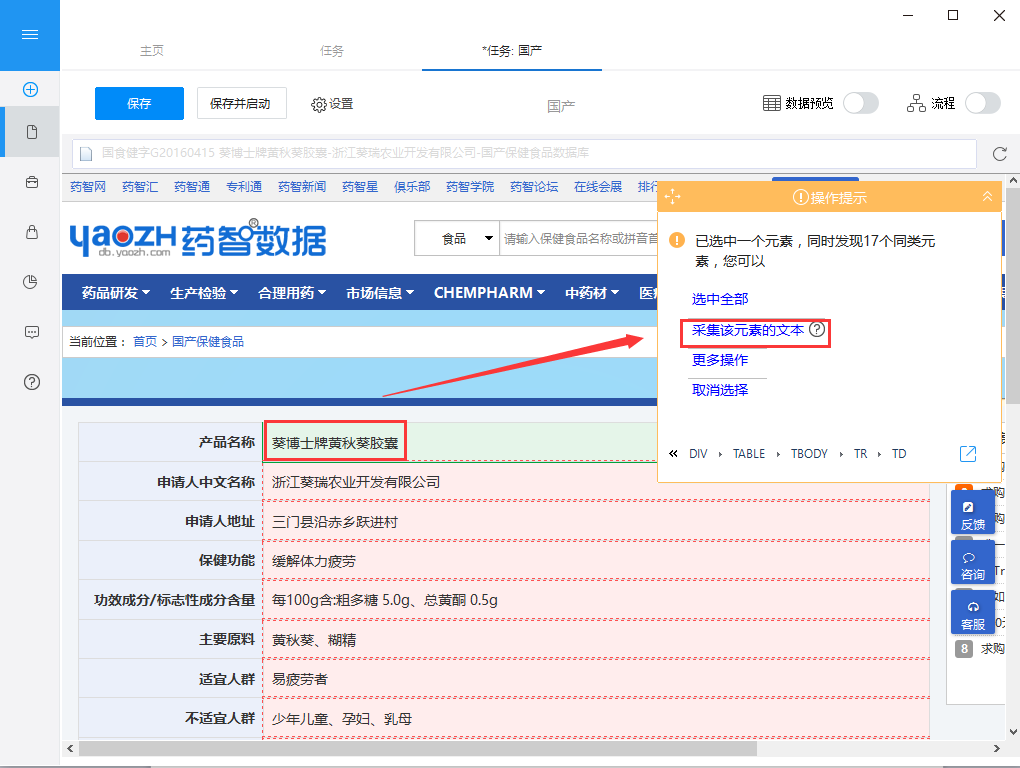Image resolution: width=1020 pixels, height=768 pixels.
Task: Click the new task plus icon
Action: coord(30,90)
